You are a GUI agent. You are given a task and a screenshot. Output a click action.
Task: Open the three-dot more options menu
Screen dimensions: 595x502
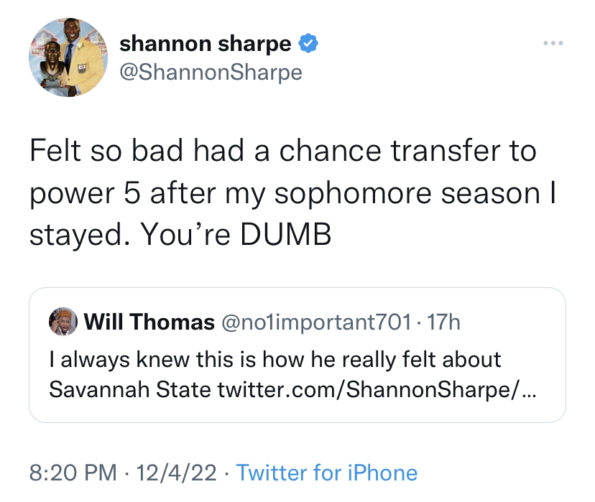[x=553, y=43]
